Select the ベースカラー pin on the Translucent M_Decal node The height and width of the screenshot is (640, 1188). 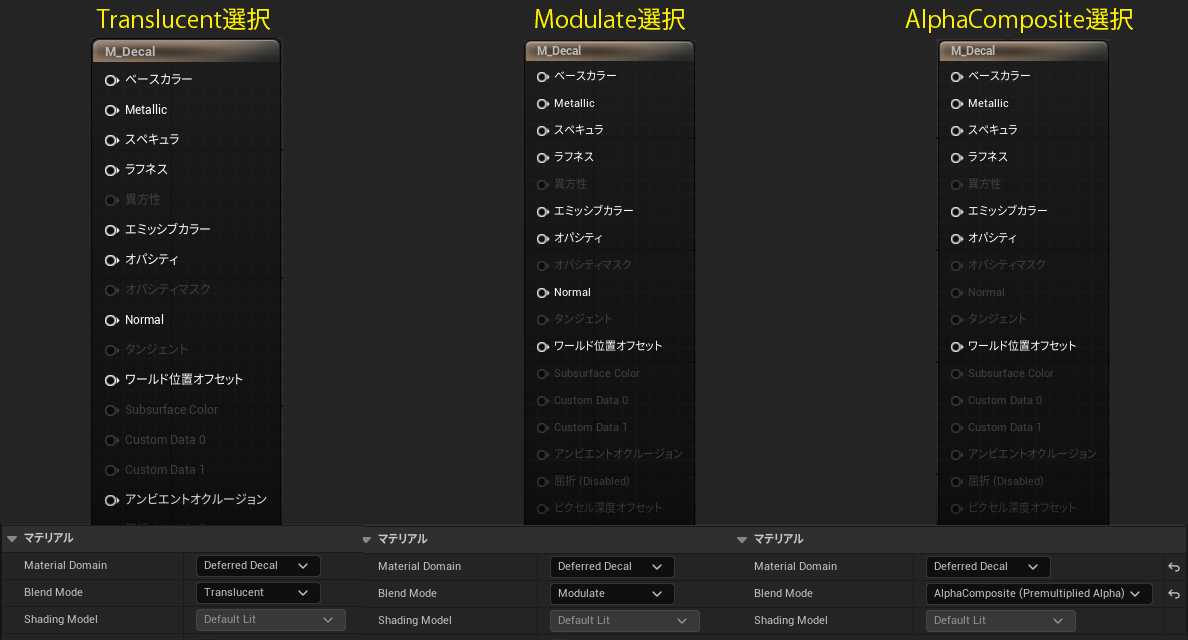point(110,79)
